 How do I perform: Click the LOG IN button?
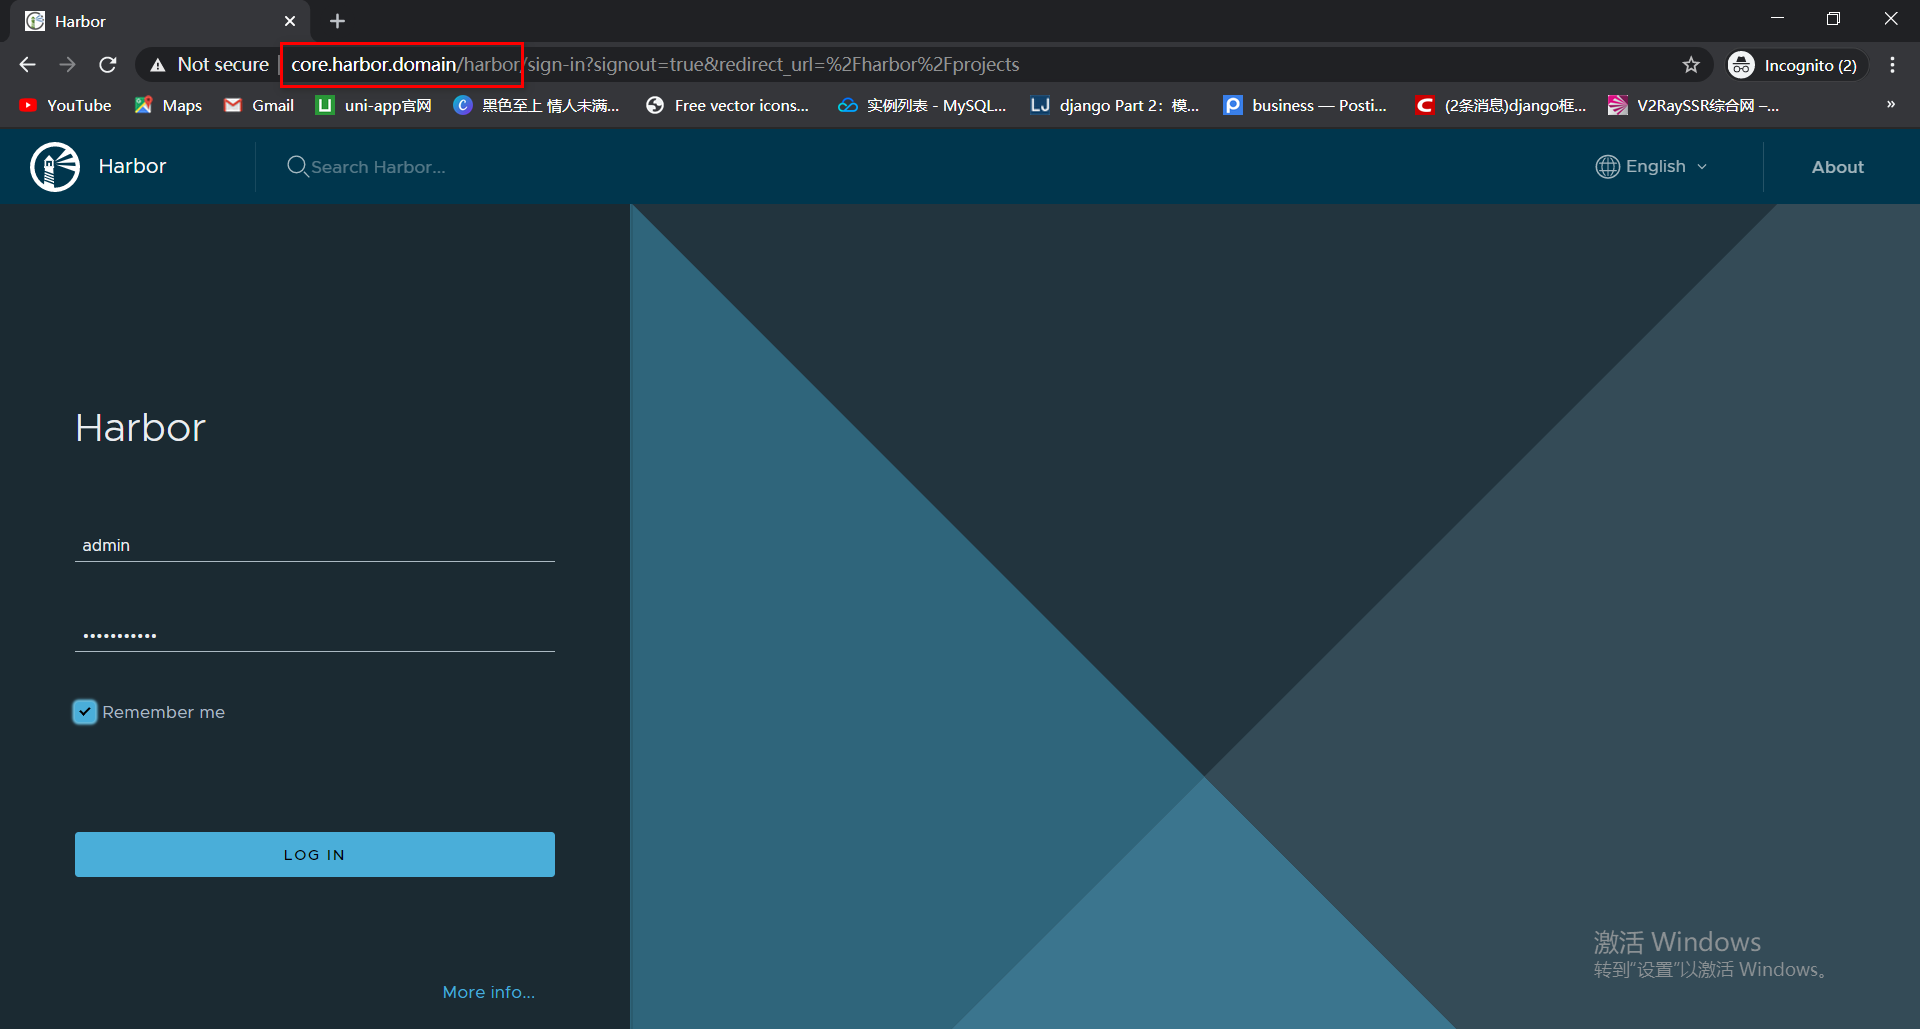(315, 854)
